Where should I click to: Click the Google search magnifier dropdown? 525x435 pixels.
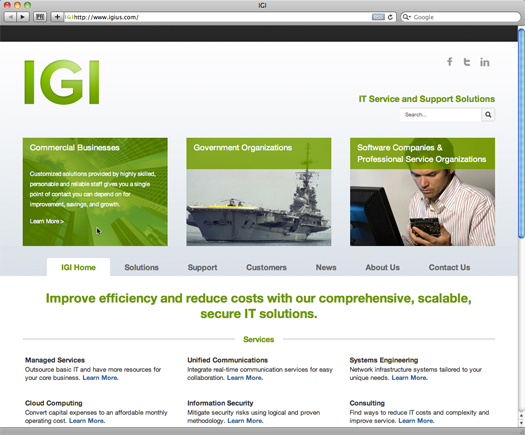coord(406,17)
